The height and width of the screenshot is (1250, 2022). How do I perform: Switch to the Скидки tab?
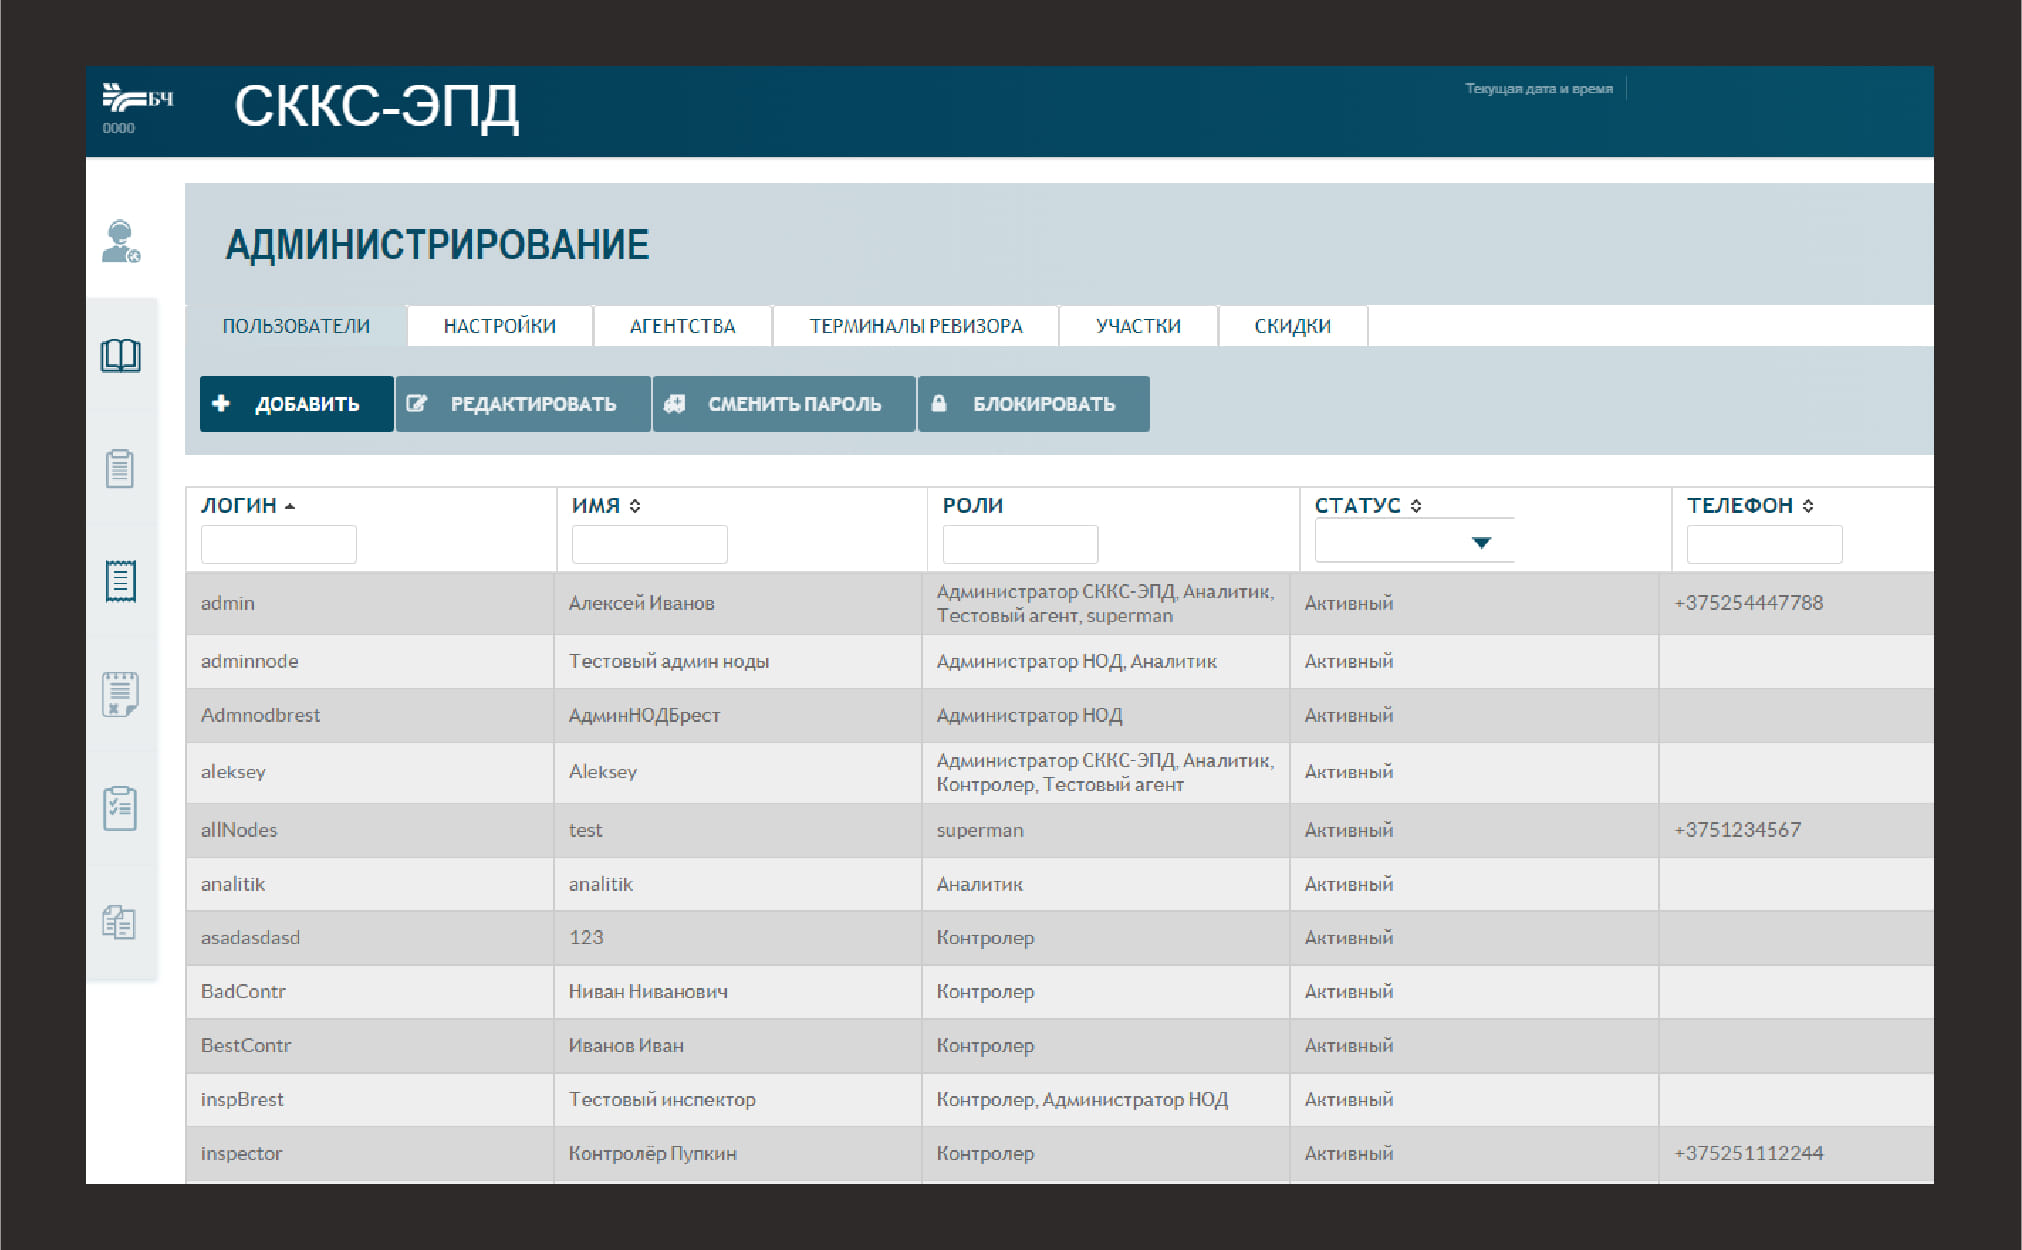pyautogui.click(x=1293, y=326)
